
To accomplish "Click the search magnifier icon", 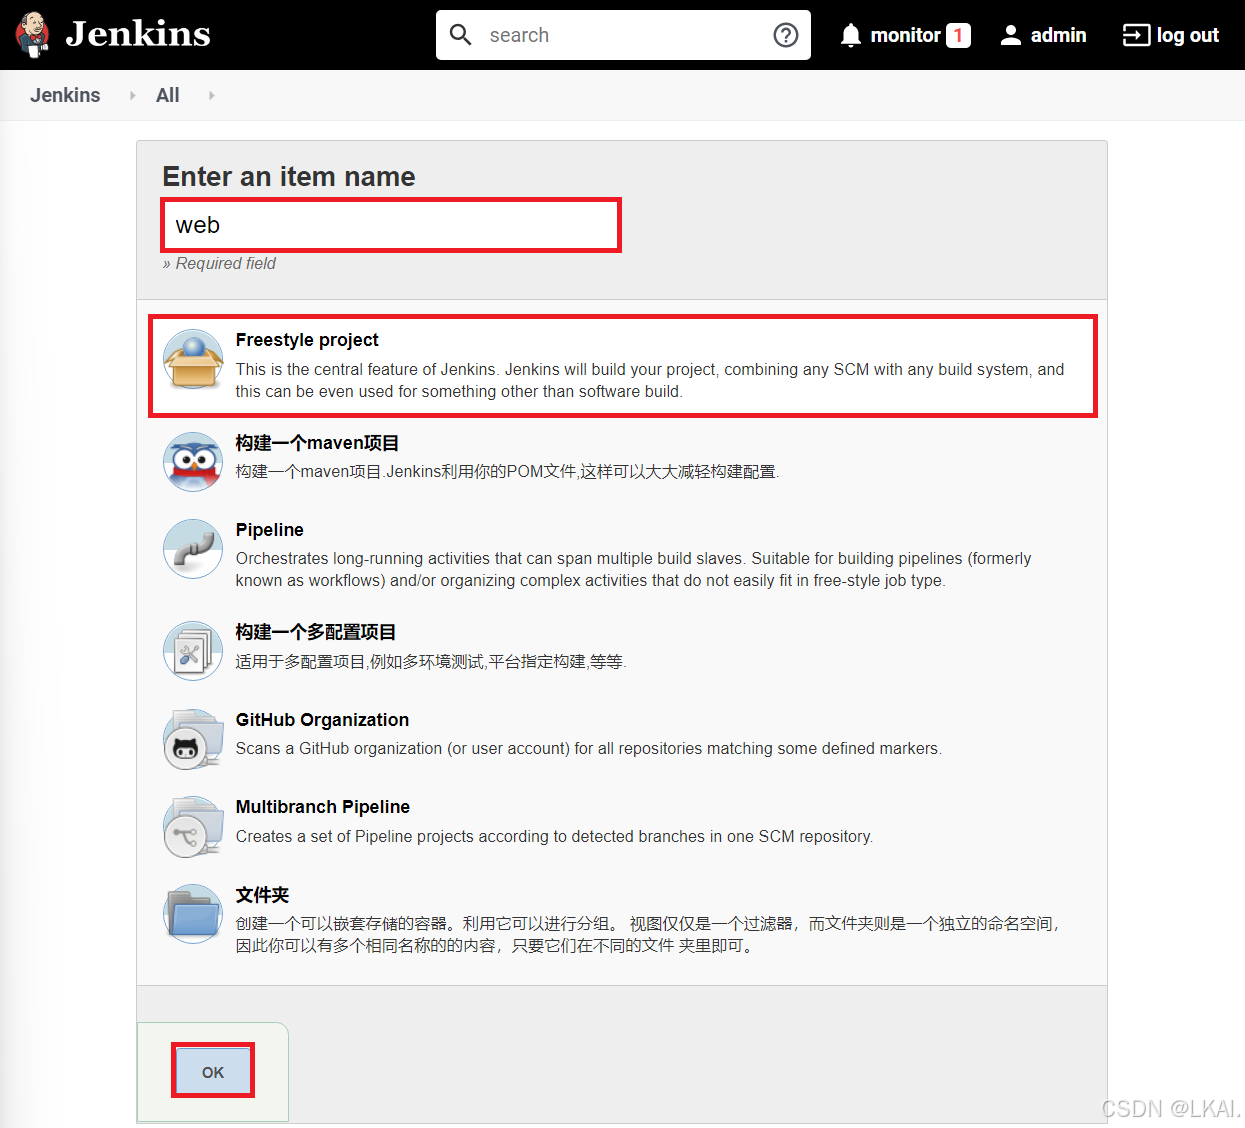I will pyautogui.click(x=461, y=34).
